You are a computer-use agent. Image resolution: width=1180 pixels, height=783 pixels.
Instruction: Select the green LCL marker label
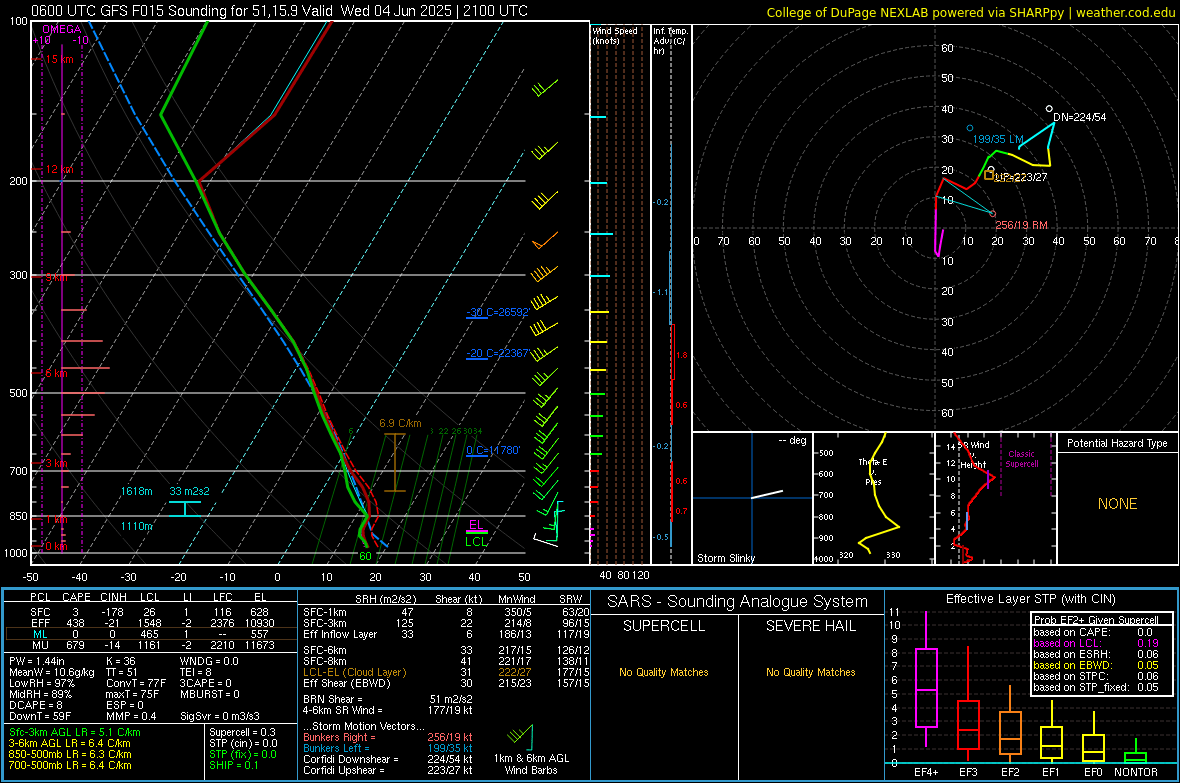476,541
